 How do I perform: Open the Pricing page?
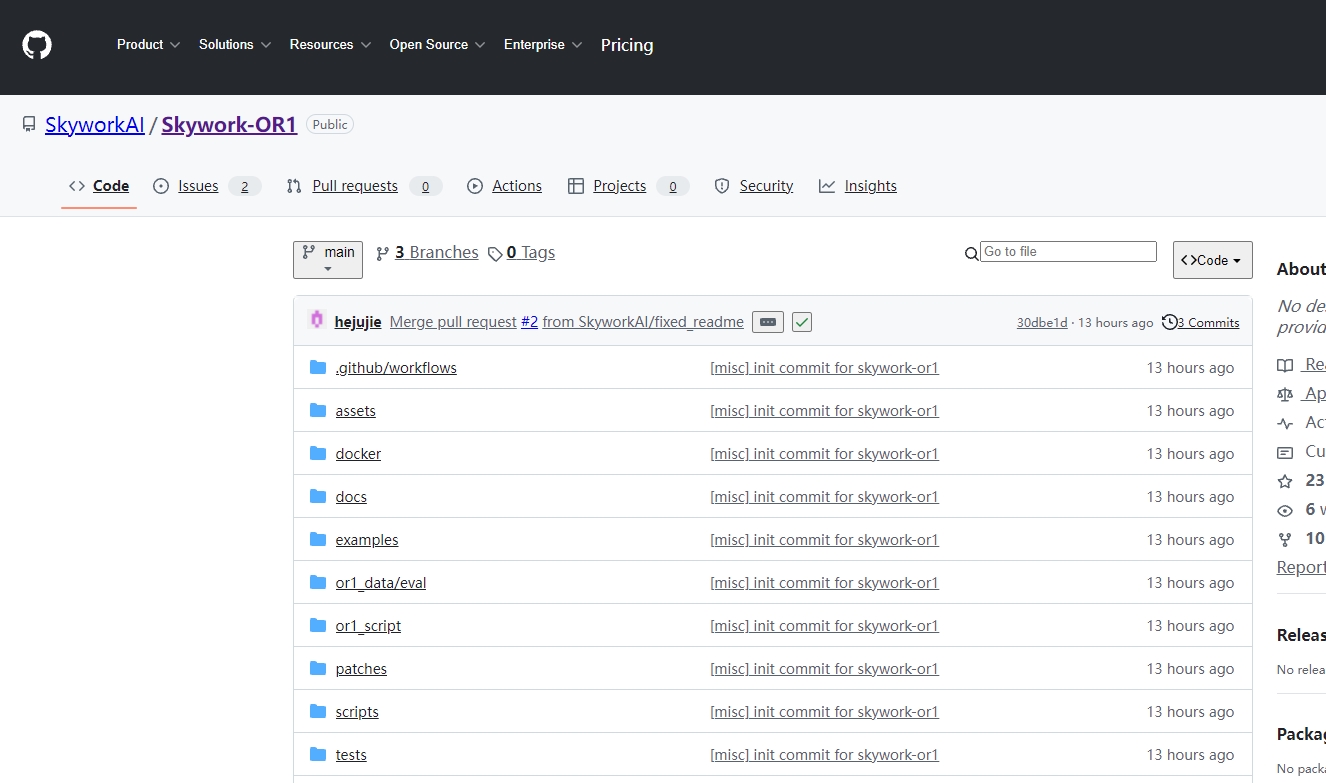[627, 45]
